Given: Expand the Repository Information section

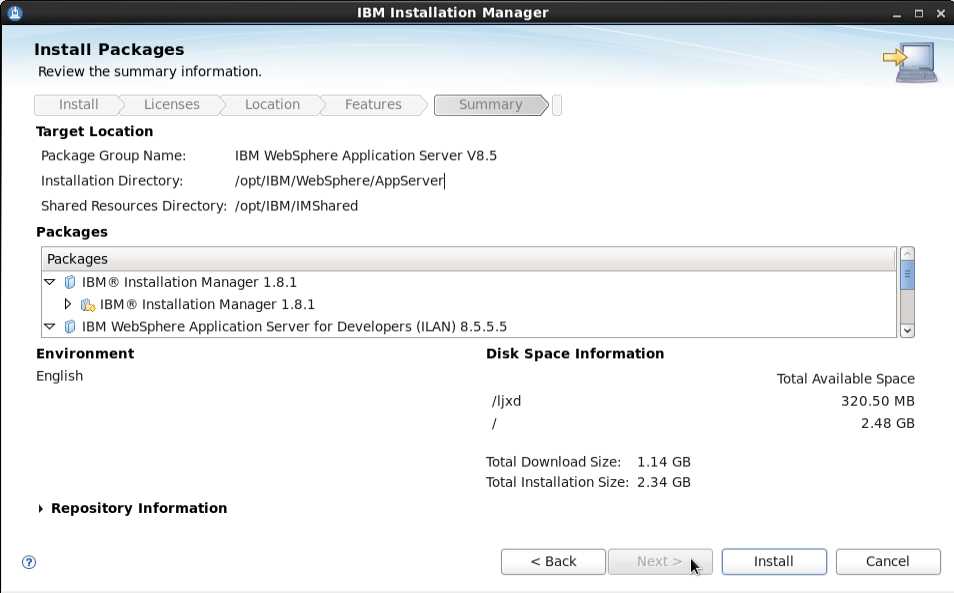Looking at the screenshot, I should pyautogui.click(x=41, y=509).
